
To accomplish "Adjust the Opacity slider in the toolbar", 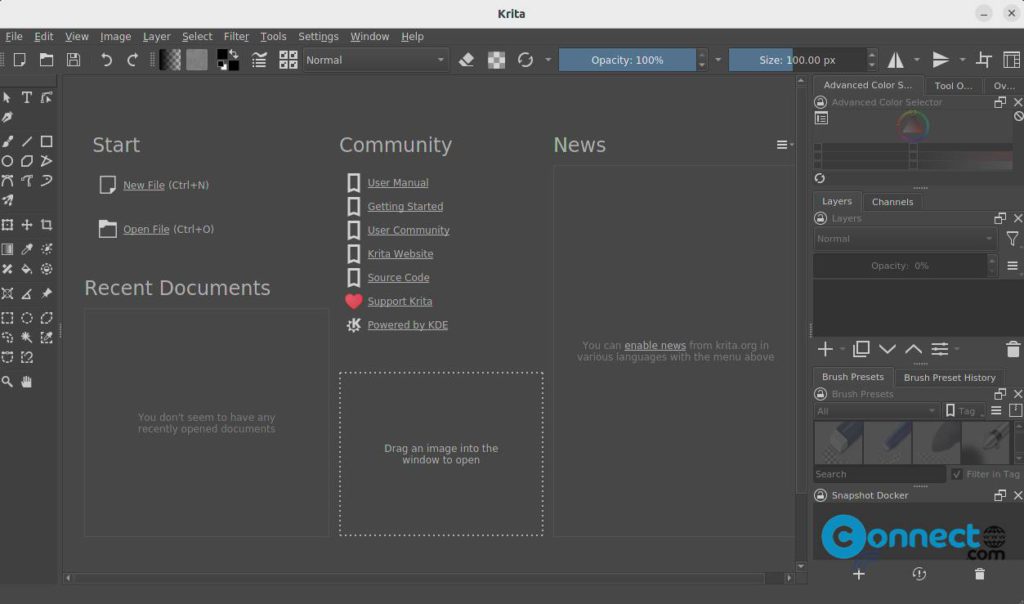I will 630,59.
